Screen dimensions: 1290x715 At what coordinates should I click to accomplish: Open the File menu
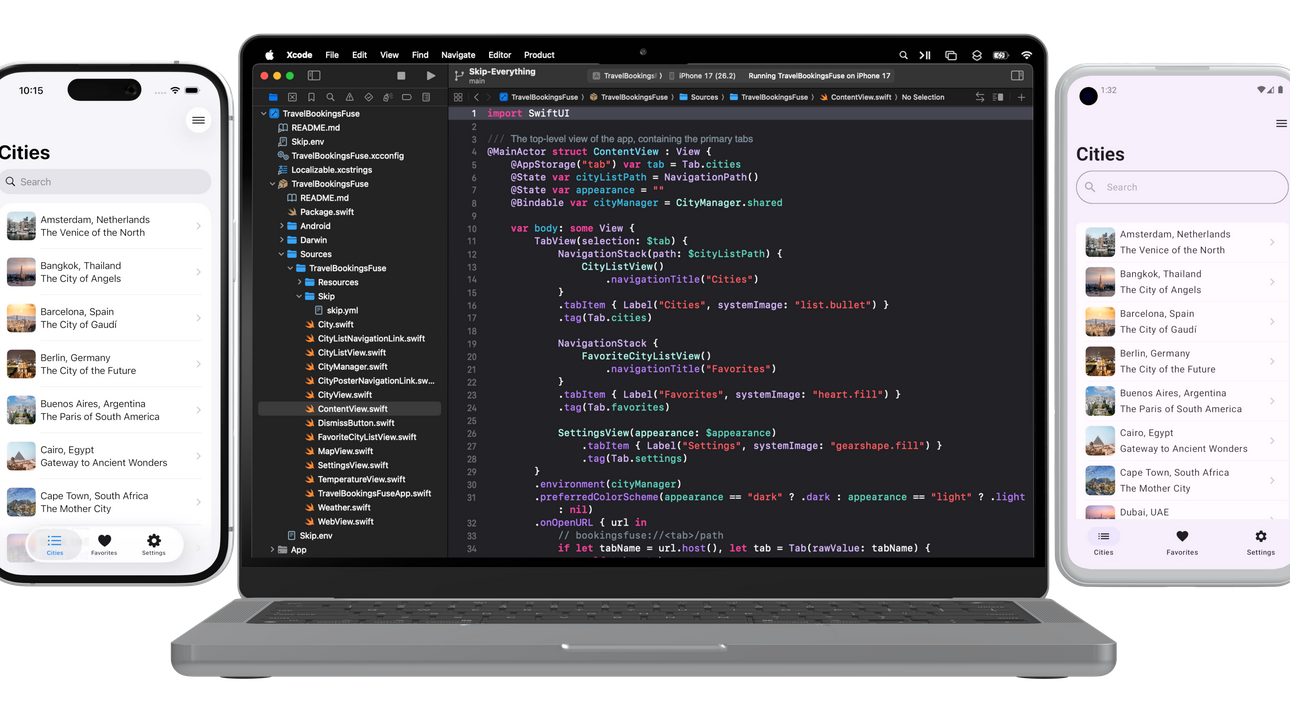(332, 56)
